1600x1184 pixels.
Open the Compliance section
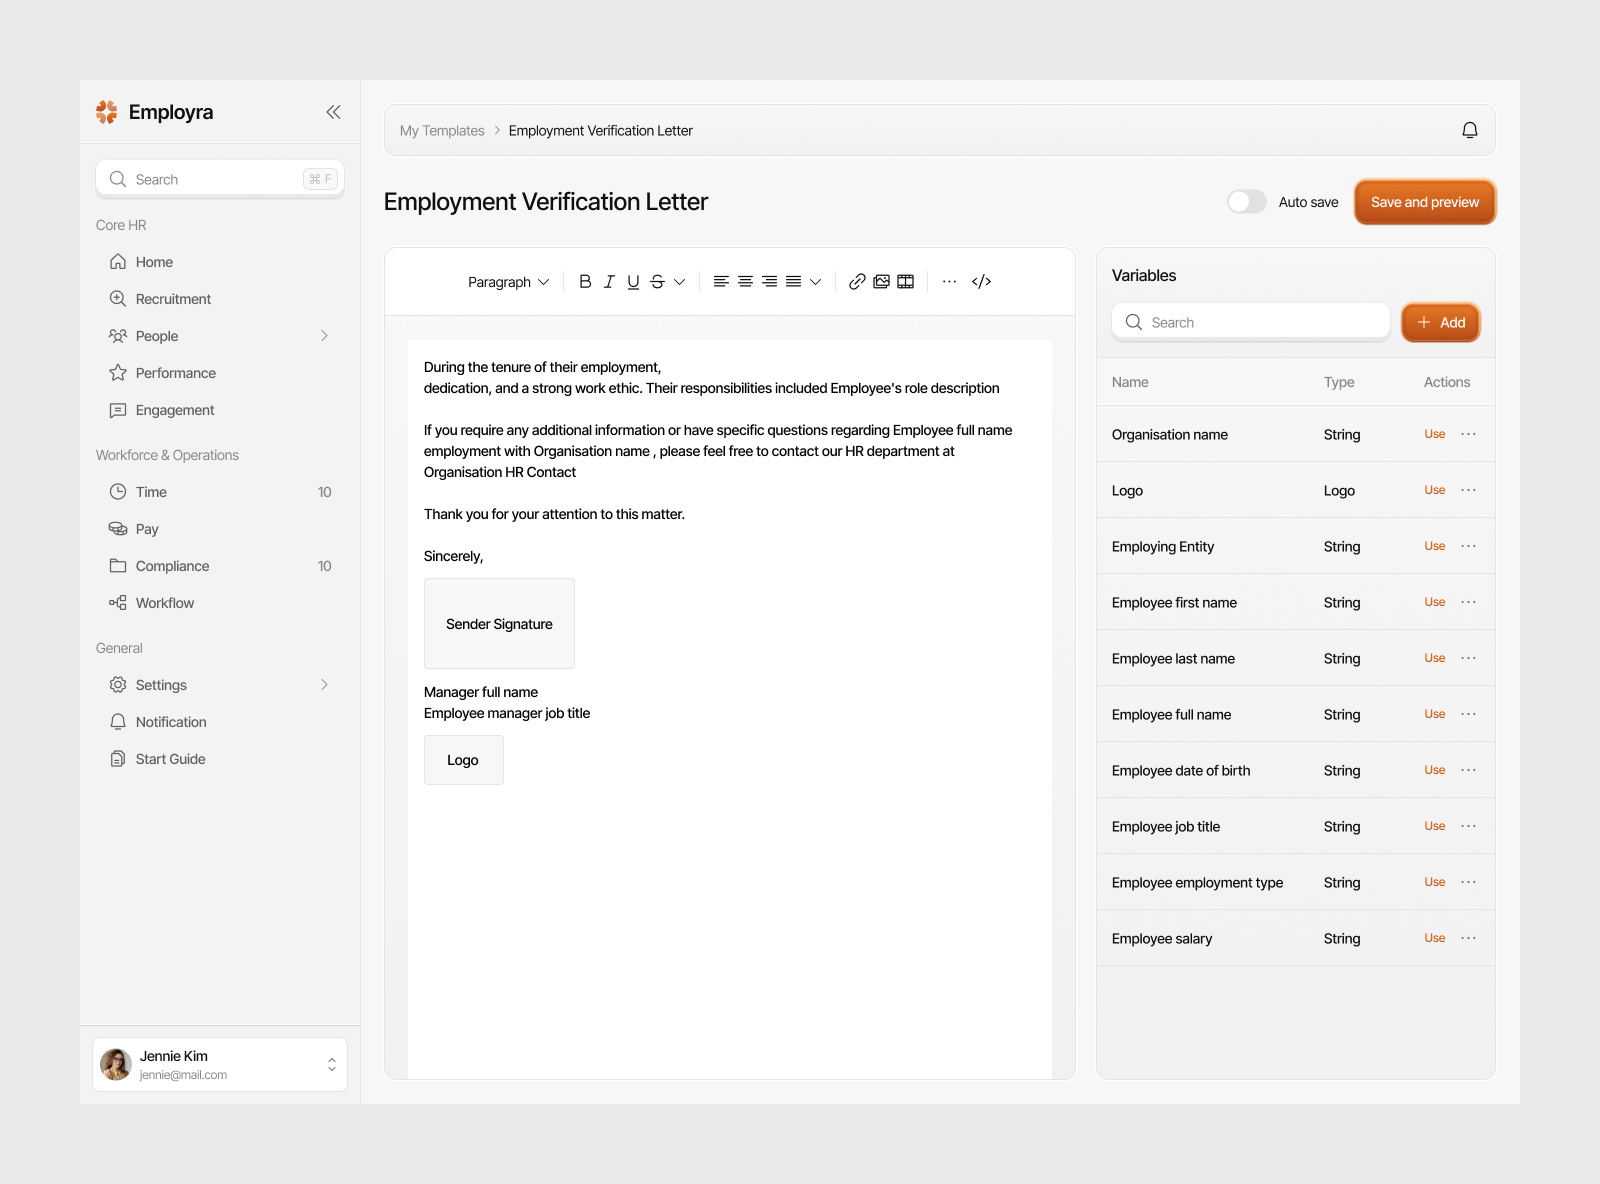point(220,566)
